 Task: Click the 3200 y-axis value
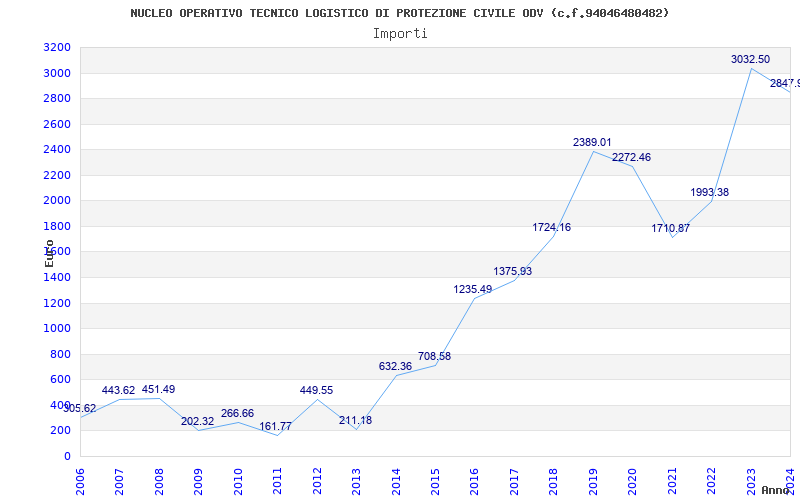point(57,47)
